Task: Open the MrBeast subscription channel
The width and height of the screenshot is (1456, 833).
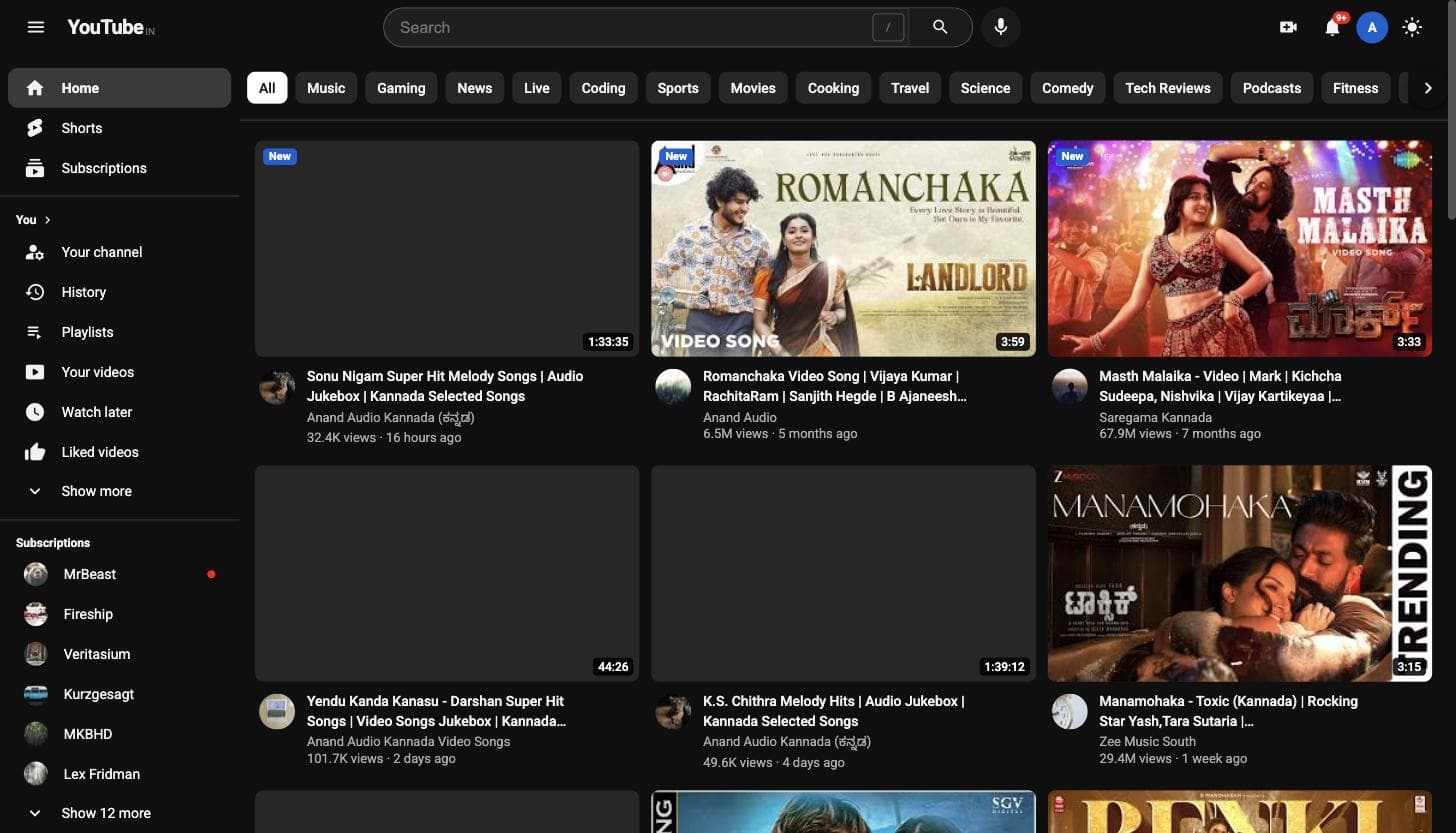Action: [x=119, y=574]
